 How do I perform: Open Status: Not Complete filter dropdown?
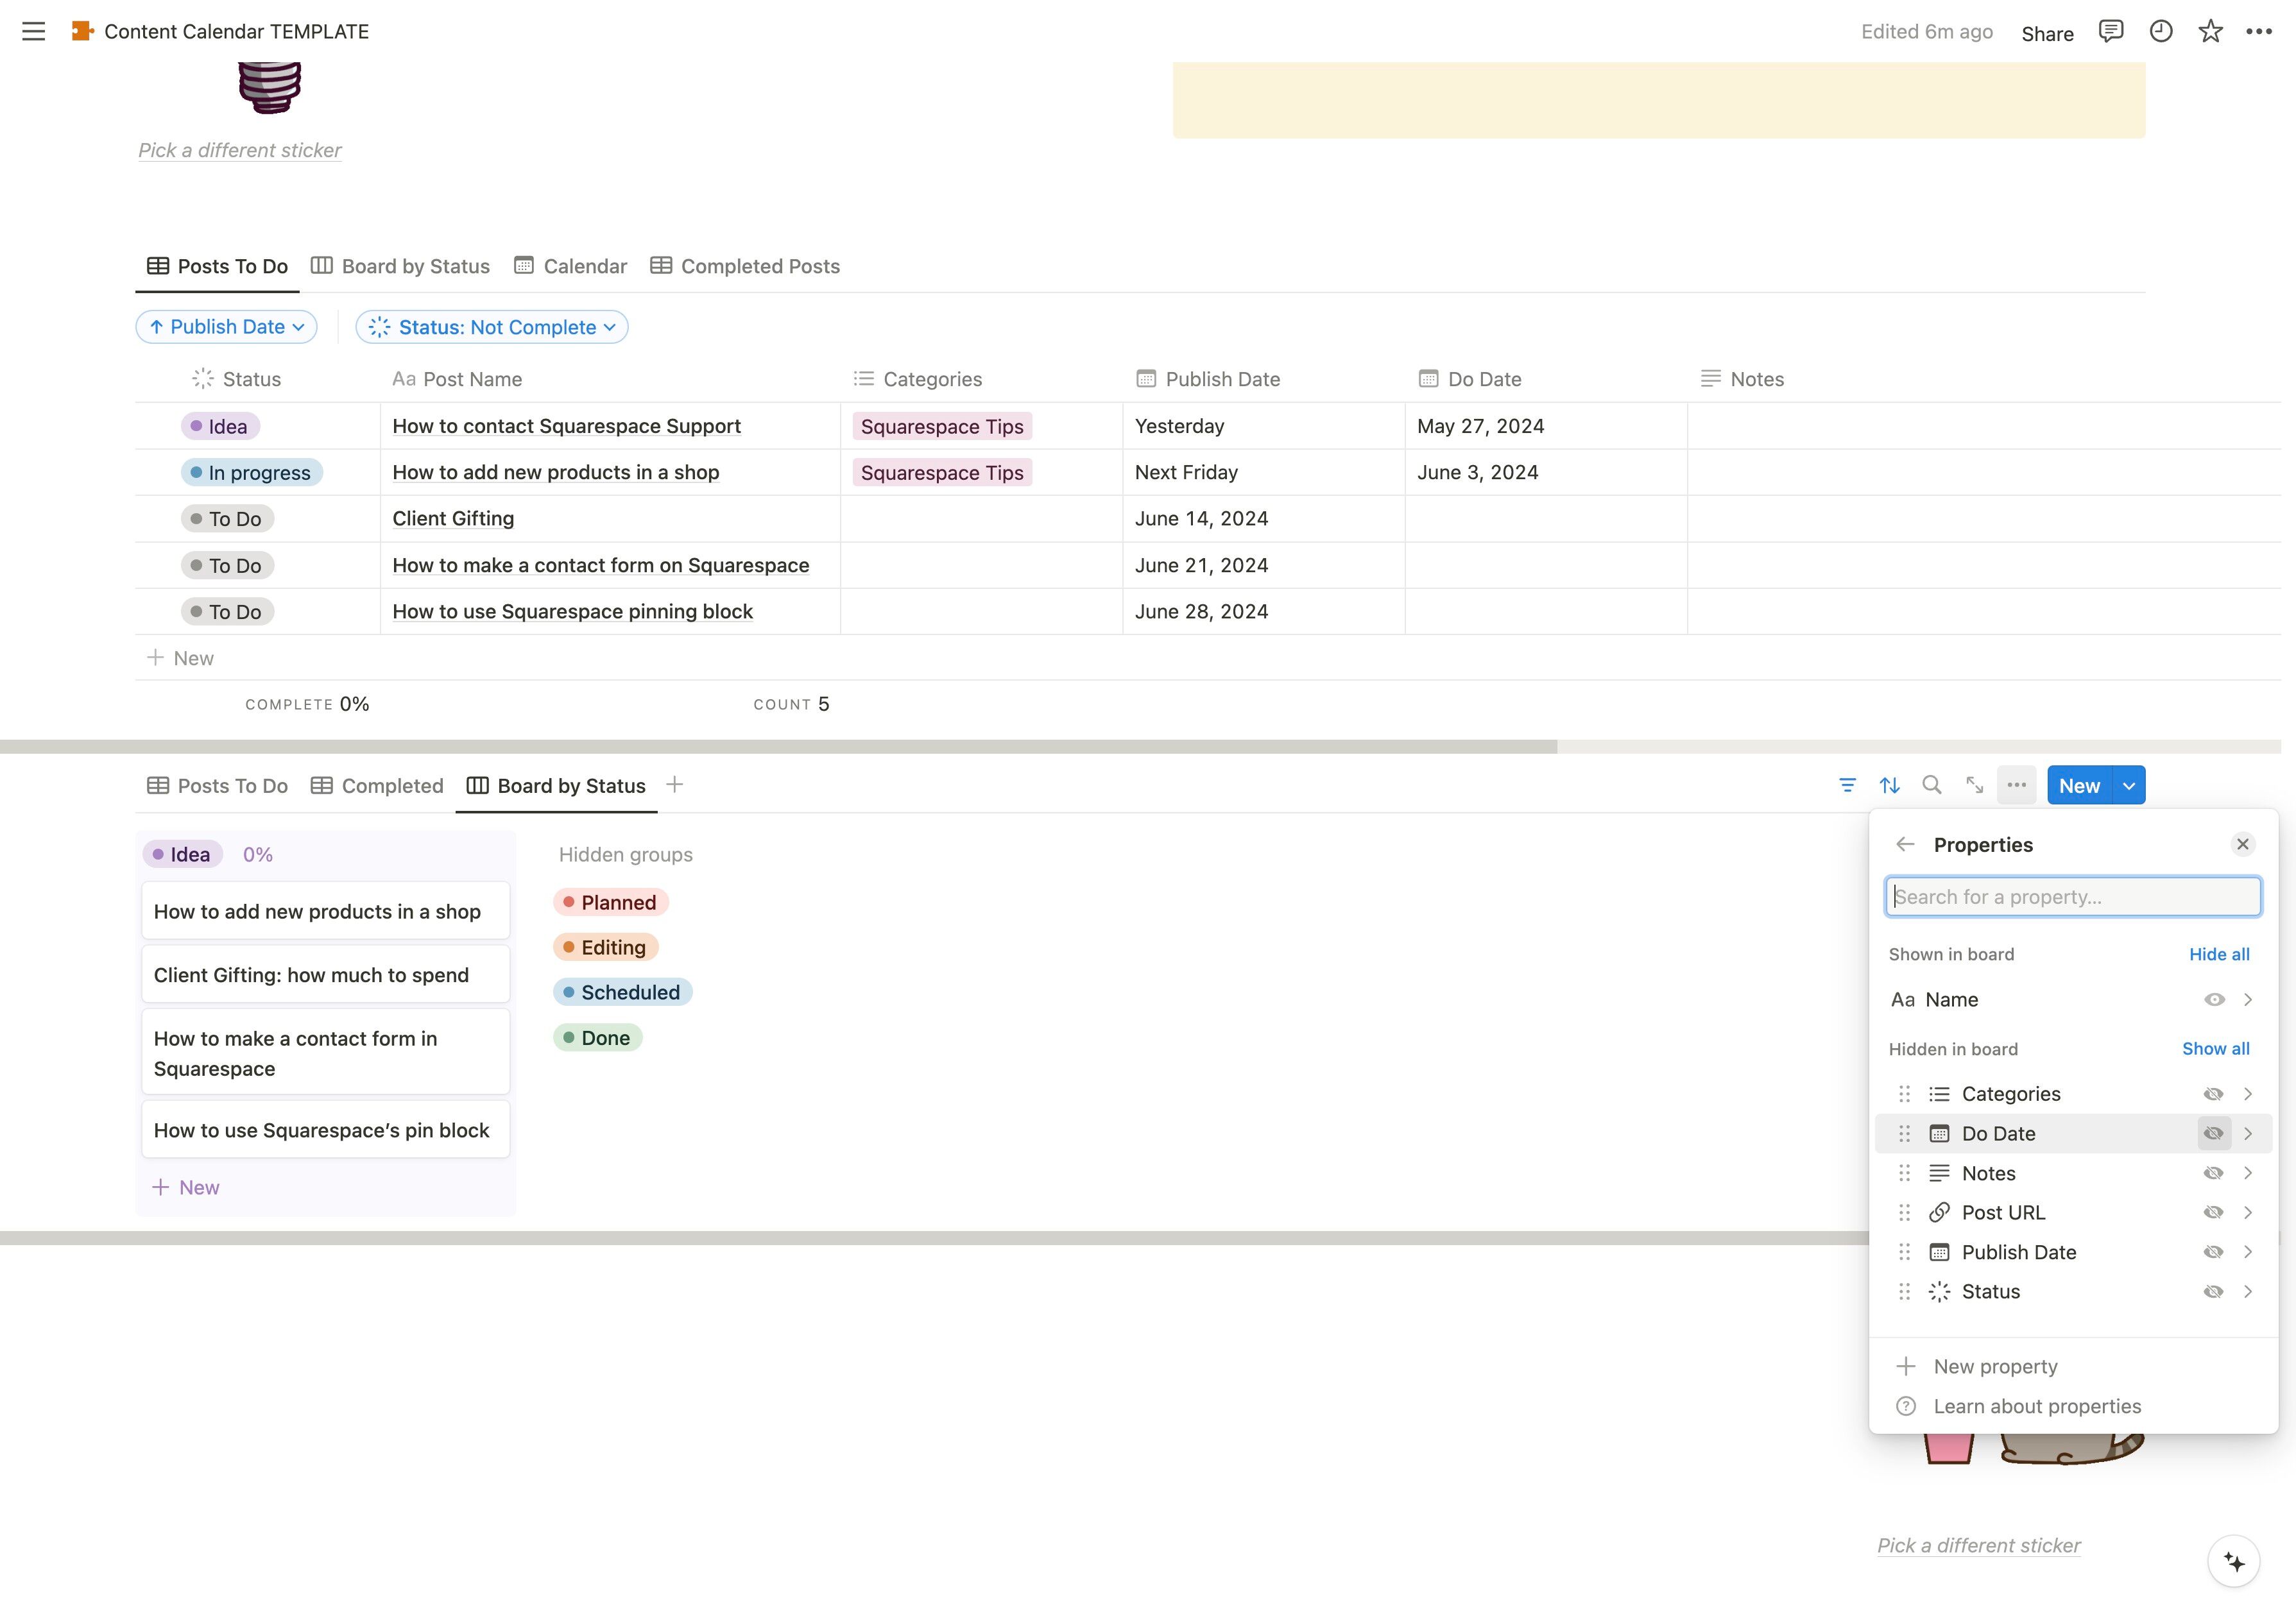[x=492, y=327]
